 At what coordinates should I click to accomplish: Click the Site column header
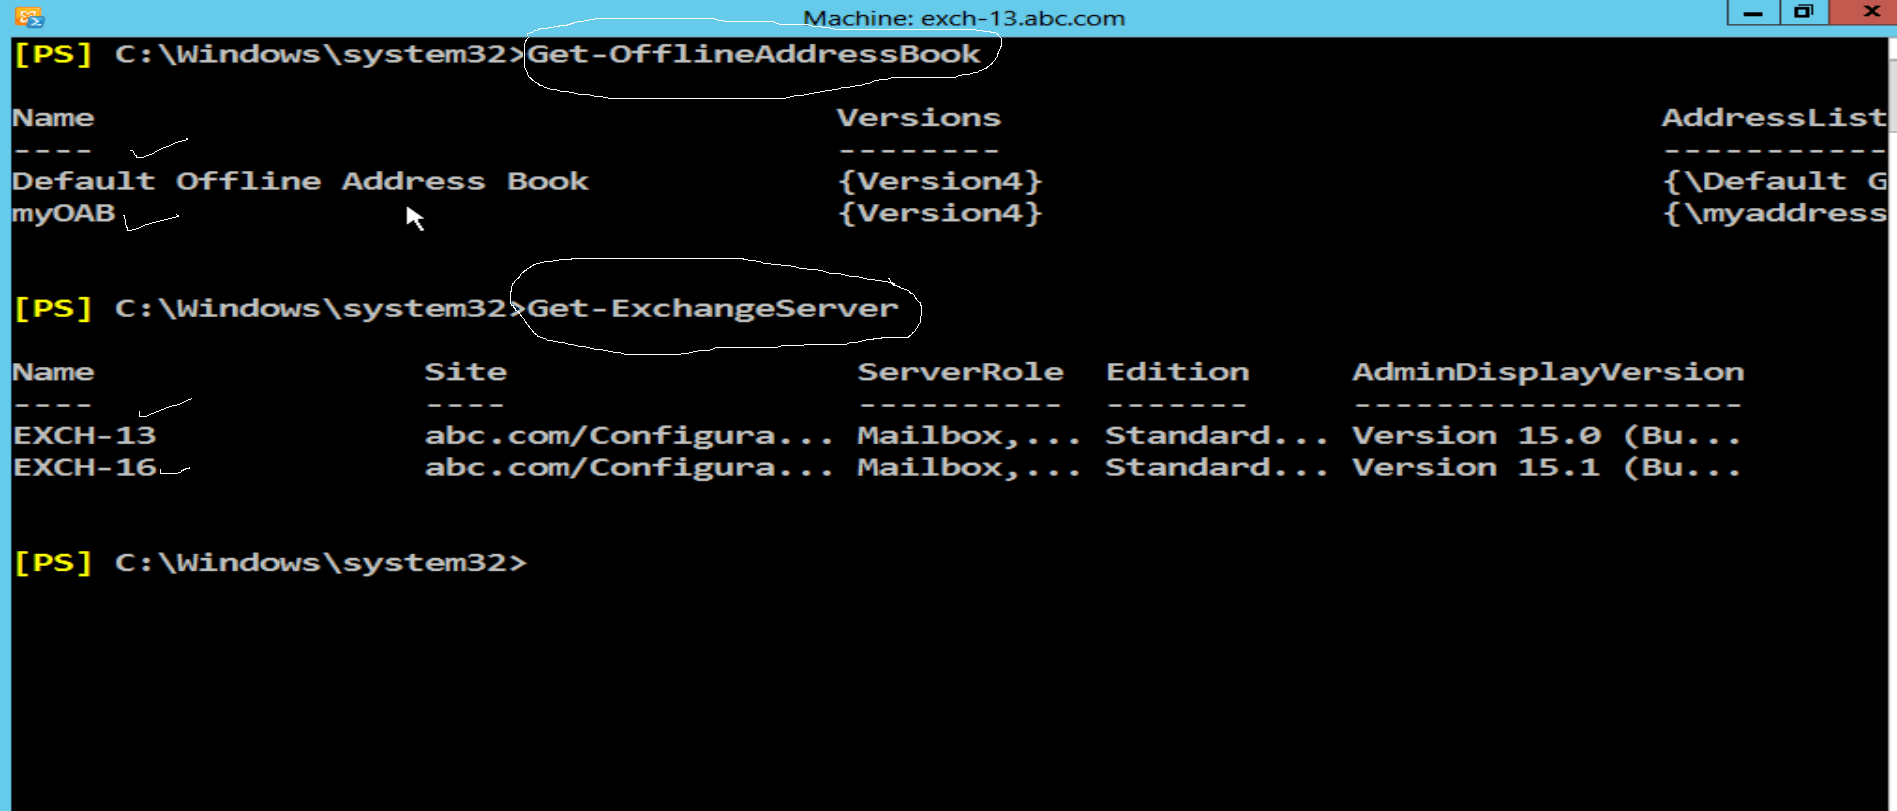[x=466, y=371]
